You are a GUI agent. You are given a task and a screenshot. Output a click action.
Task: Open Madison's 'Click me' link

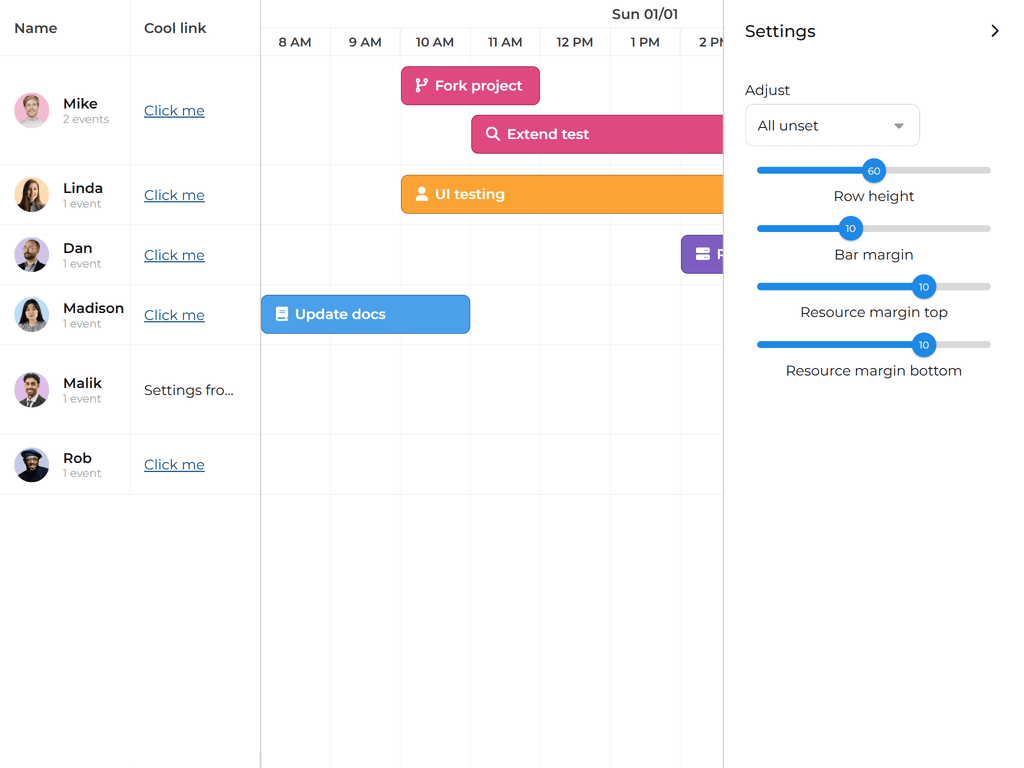[174, 315]
